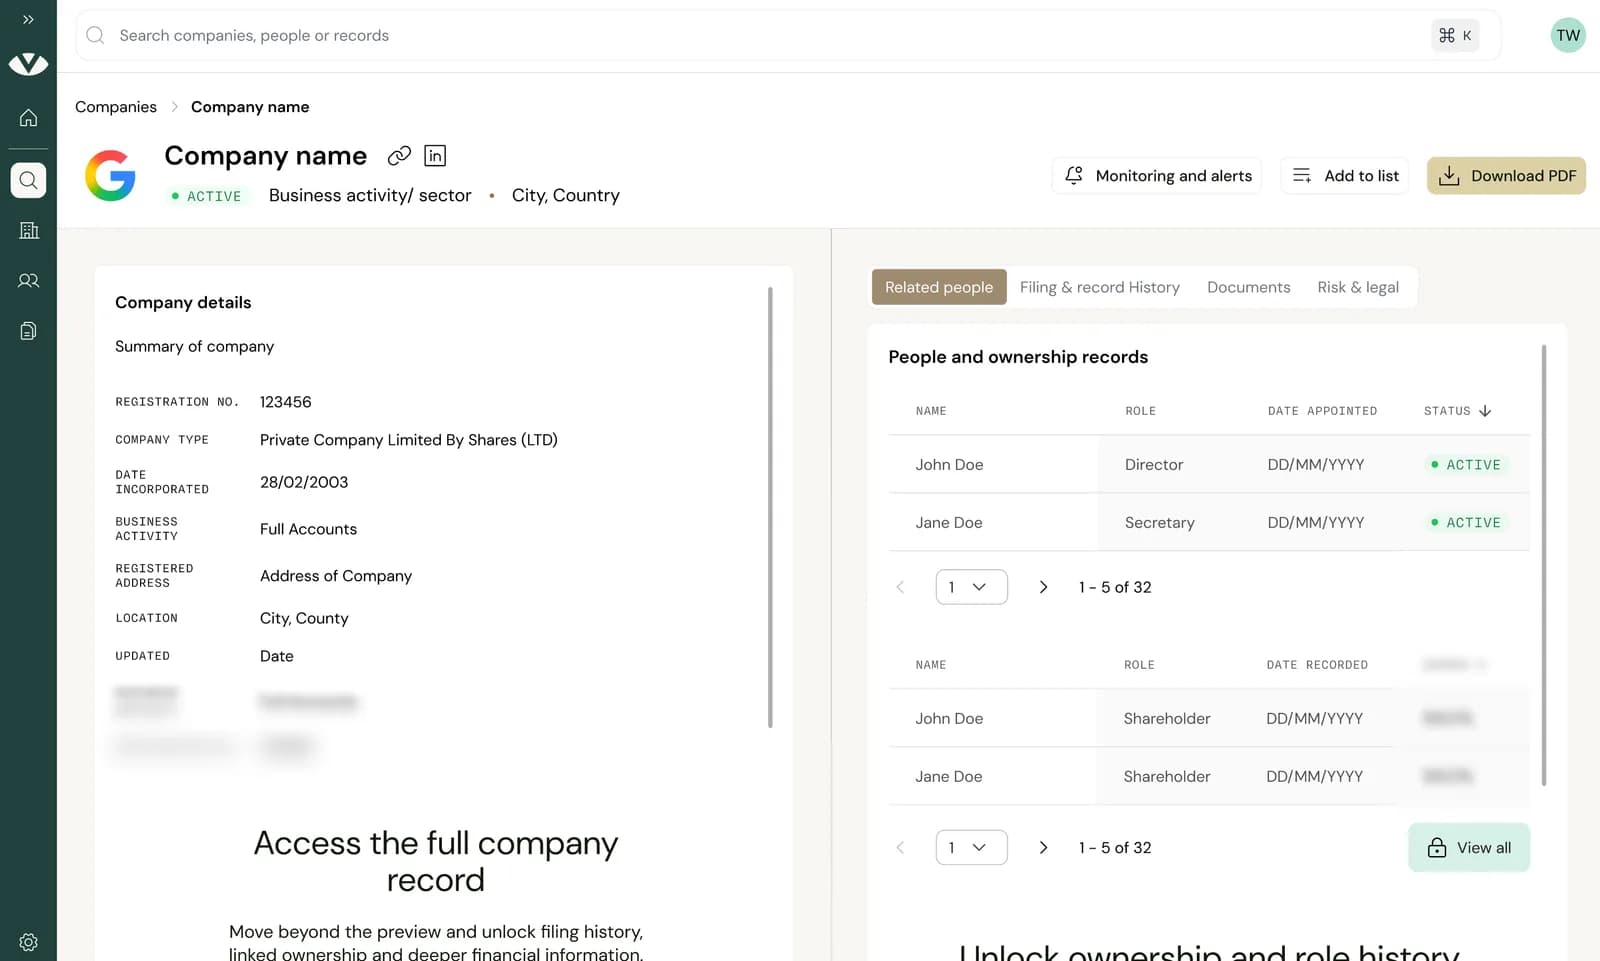Open the people icon in sidebar
1600x961 pixels.
click(x=28, y=281)
